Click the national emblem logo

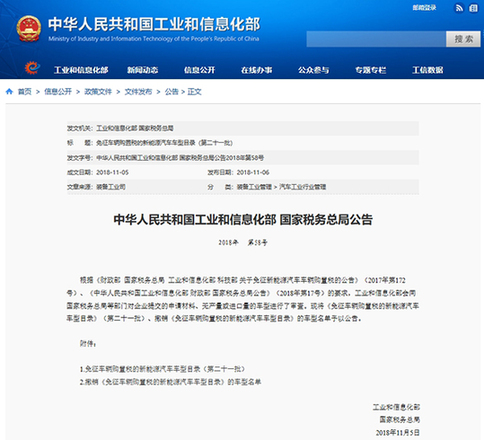click(x=29, y=29)
